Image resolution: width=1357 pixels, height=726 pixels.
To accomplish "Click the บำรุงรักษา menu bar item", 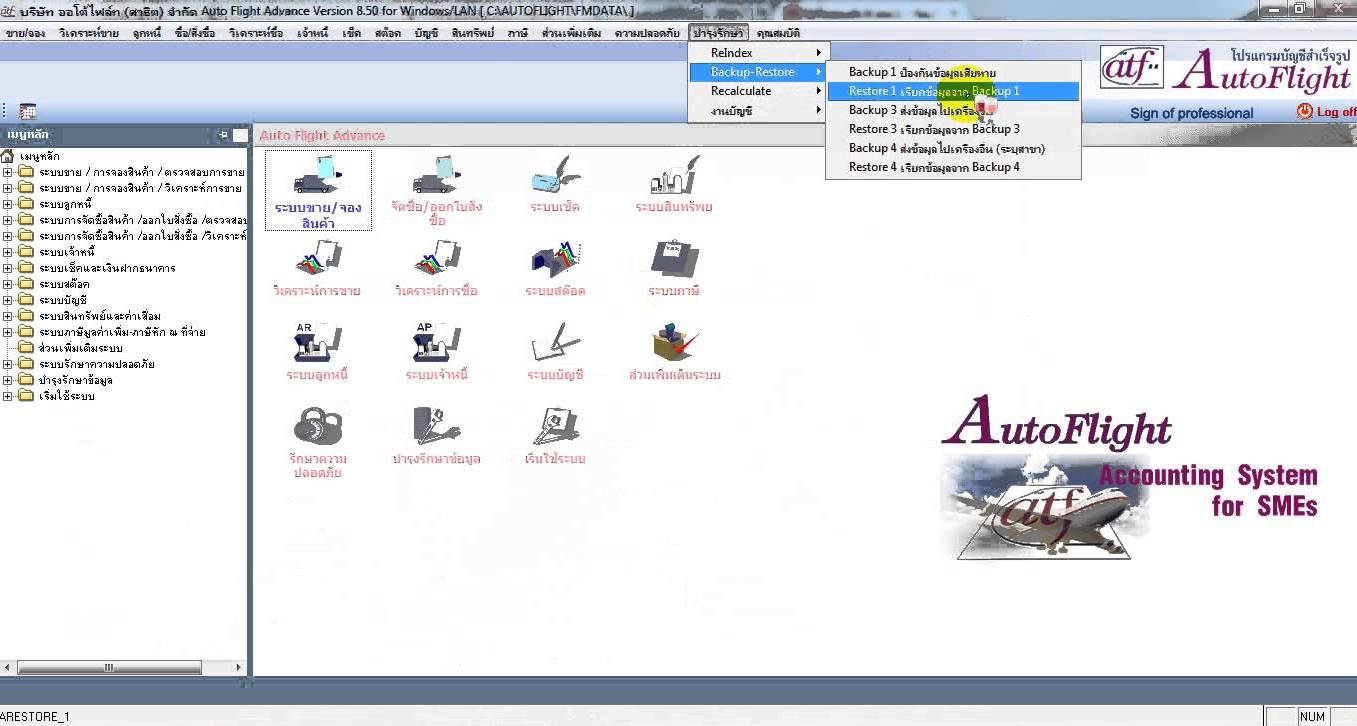I will tap(718, 33).
